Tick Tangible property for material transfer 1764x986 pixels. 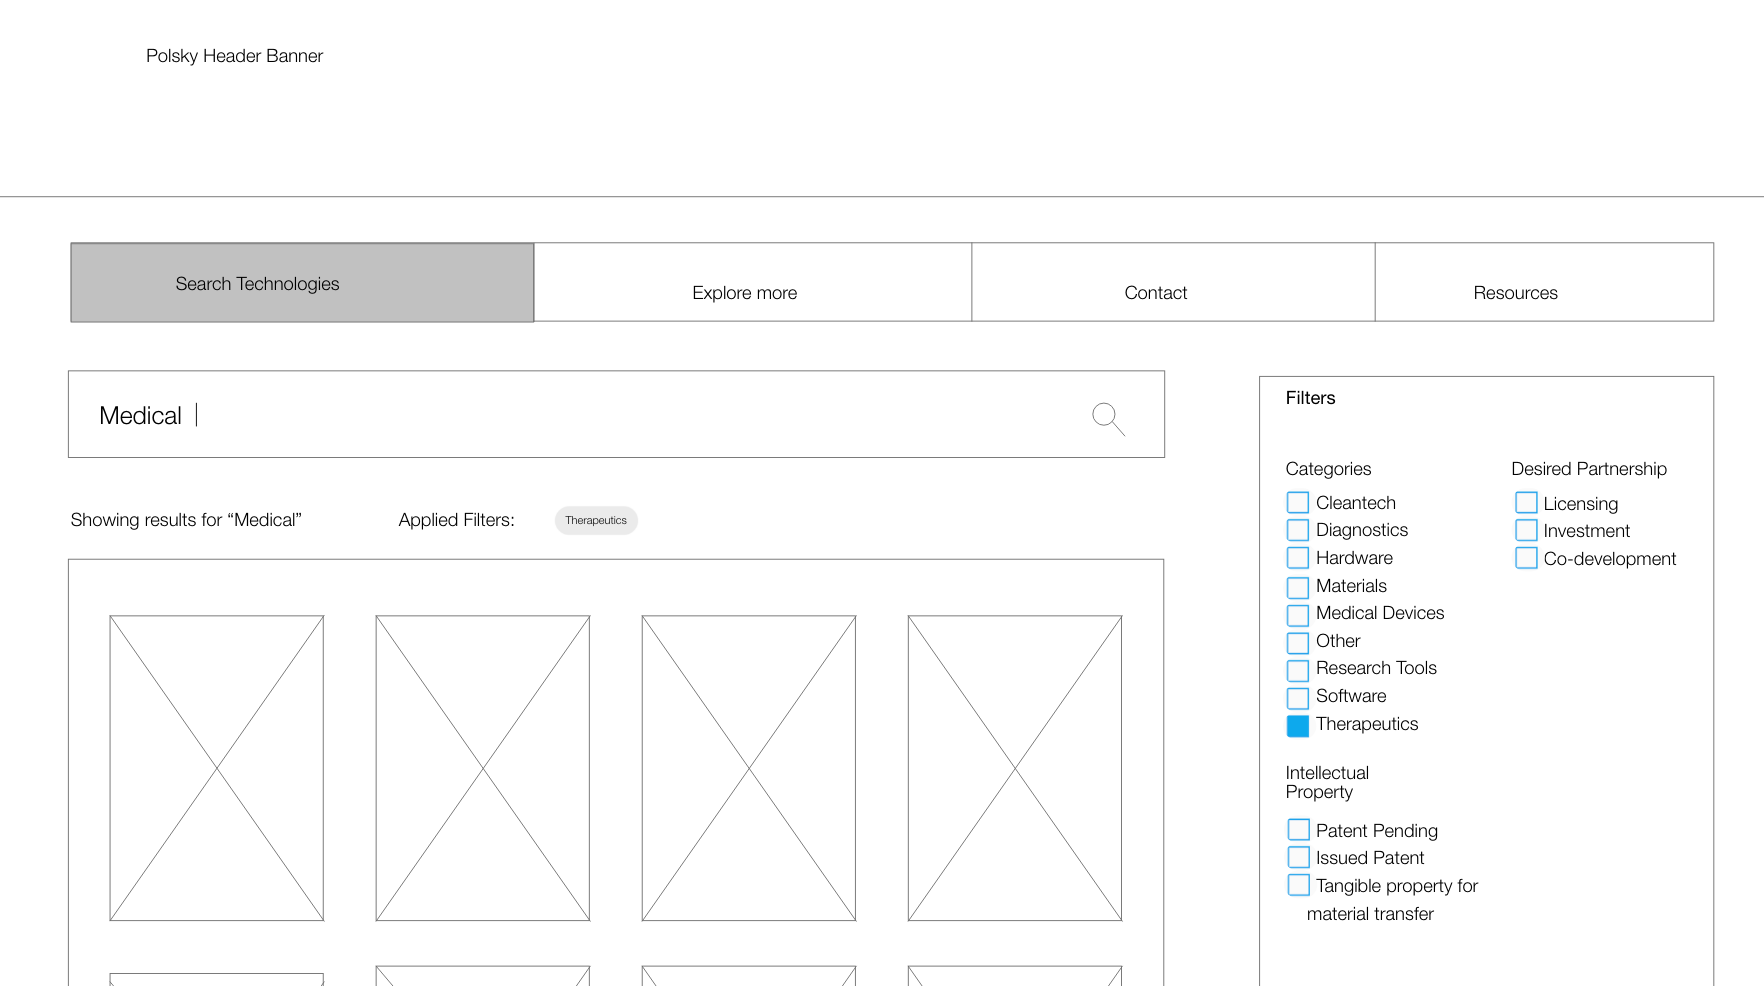tap(1298, 885)
